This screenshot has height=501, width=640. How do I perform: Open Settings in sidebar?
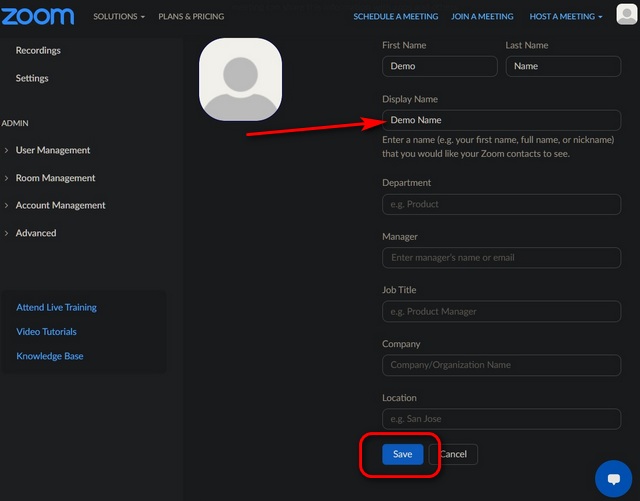pyautogui.click(x=32, y=78)
